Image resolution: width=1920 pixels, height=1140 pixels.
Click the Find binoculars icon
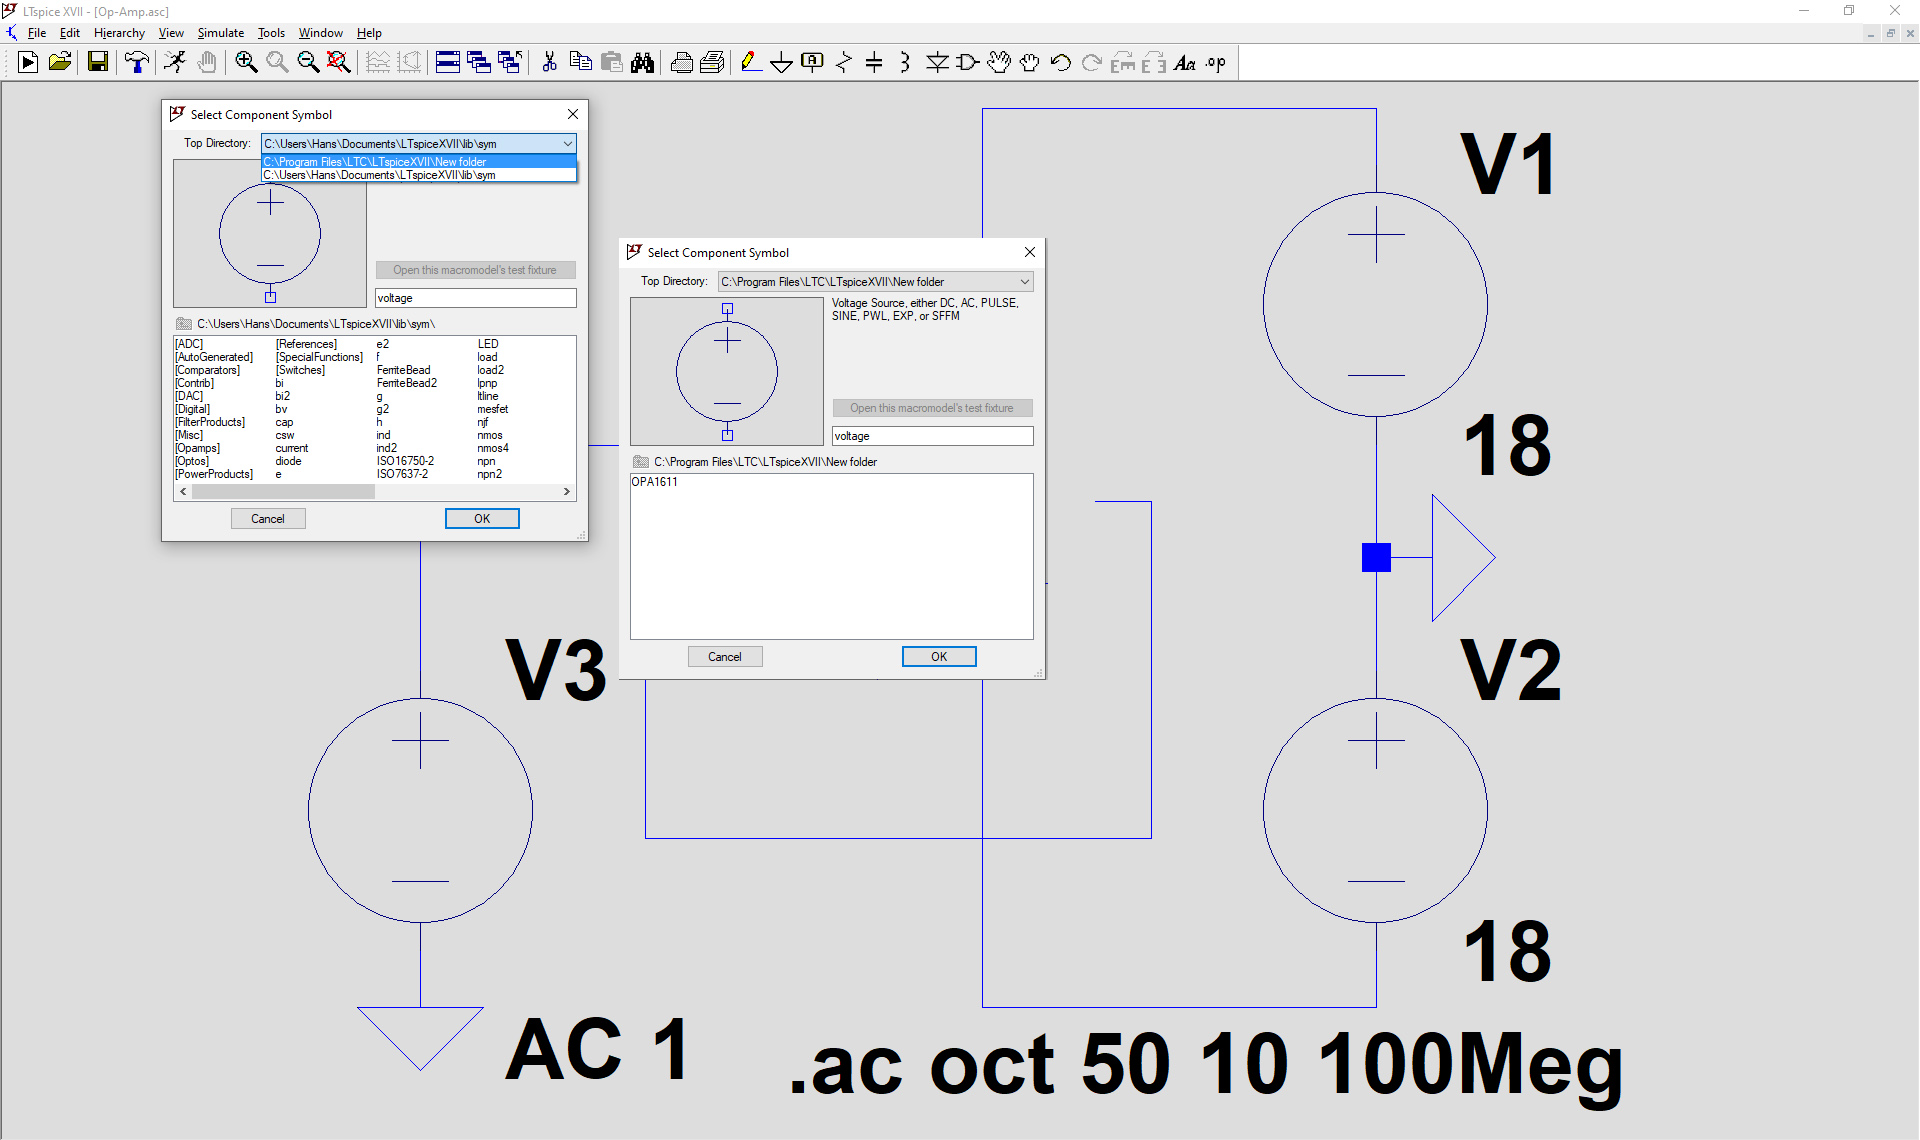point(642,63)
